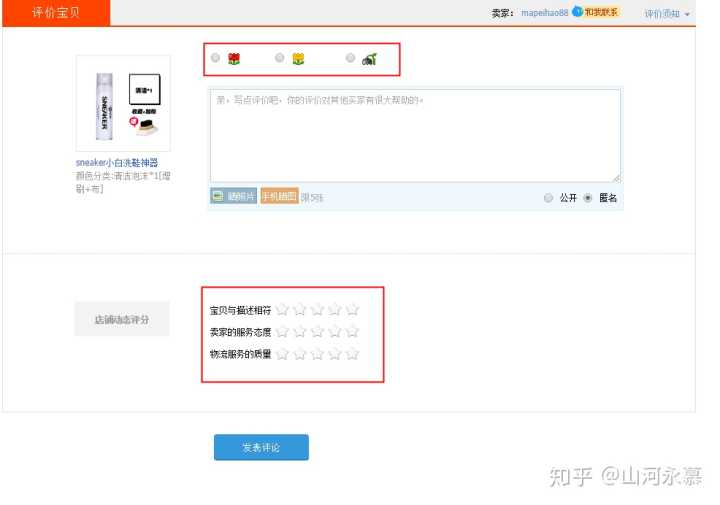
Task: Click the sneaker cleaner product thumbnail
Action: click(x=123, y=103)
